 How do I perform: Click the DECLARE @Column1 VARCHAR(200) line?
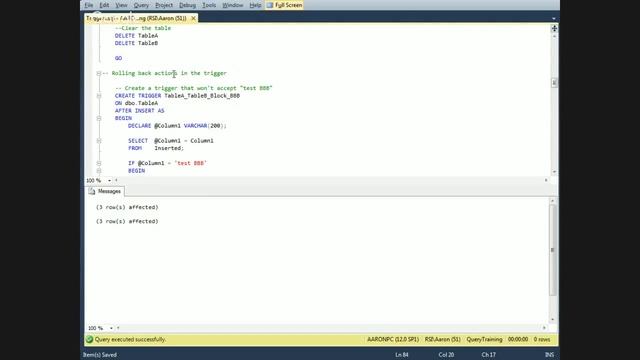[177, 126]
